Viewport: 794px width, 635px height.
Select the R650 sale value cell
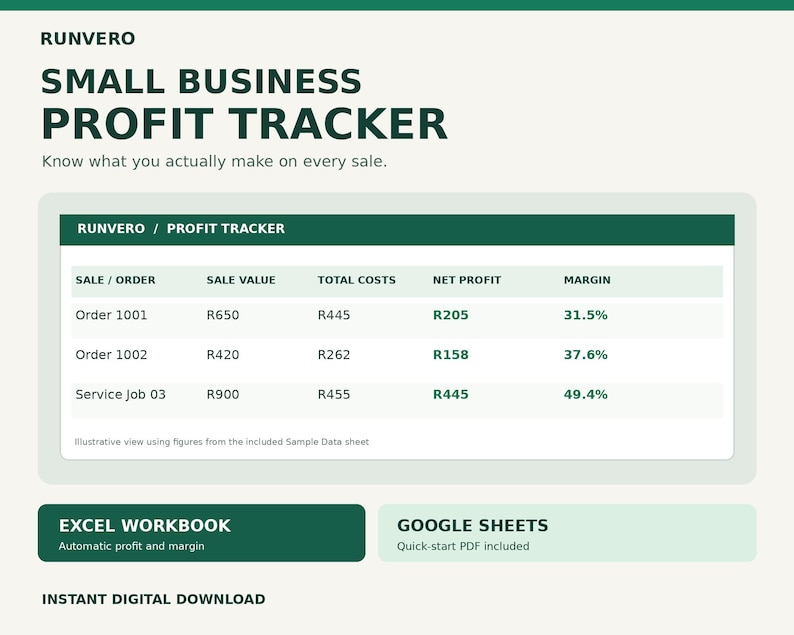pyautogui.click(x=223, y=315)
